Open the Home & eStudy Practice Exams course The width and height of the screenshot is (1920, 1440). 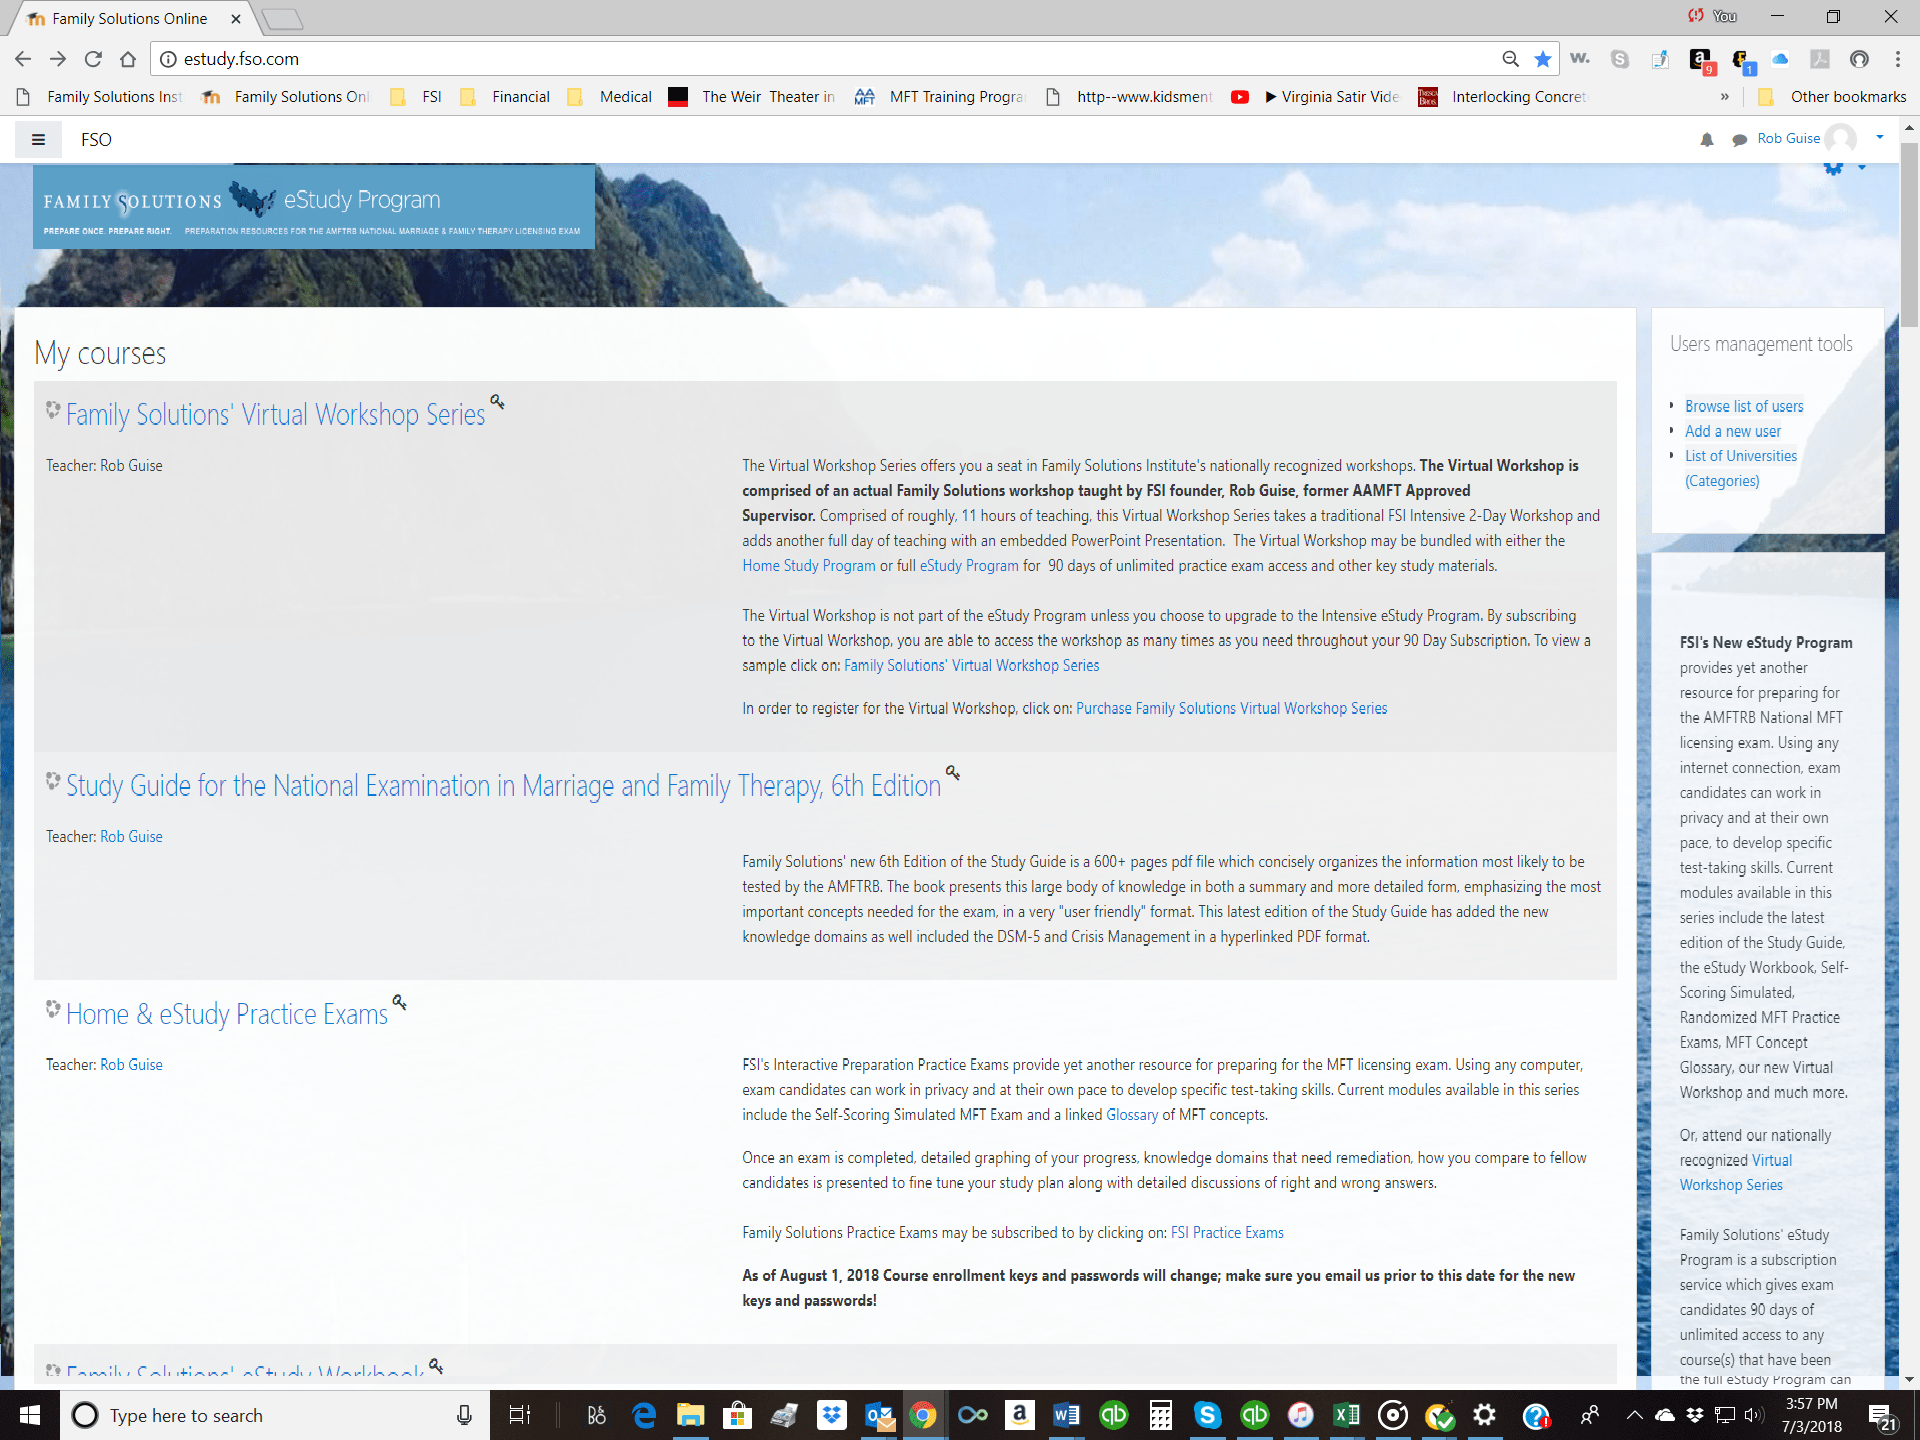point(227,1014)
